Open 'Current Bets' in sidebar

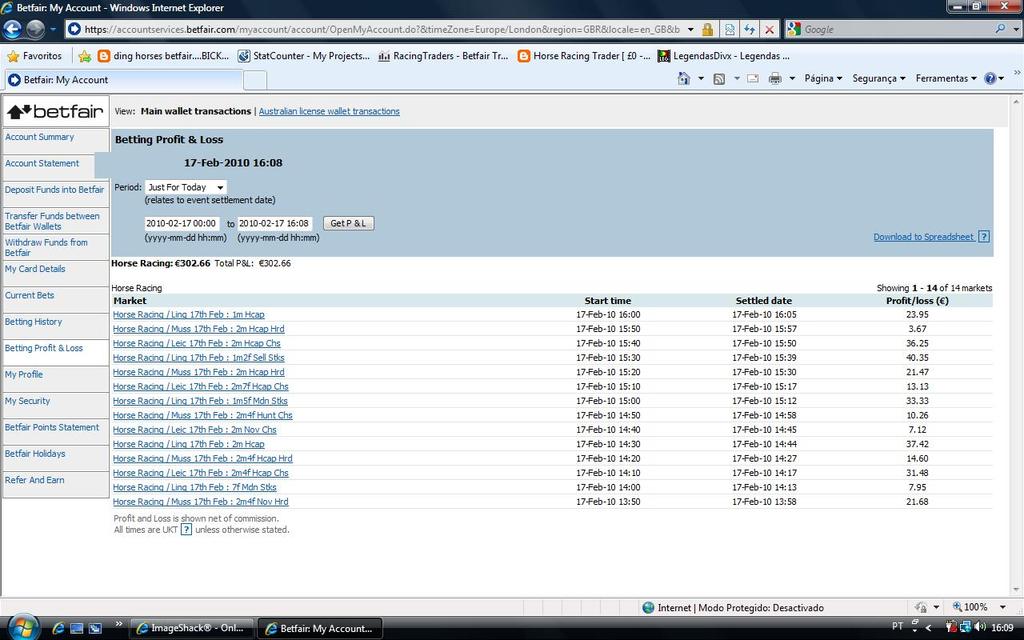29,295
